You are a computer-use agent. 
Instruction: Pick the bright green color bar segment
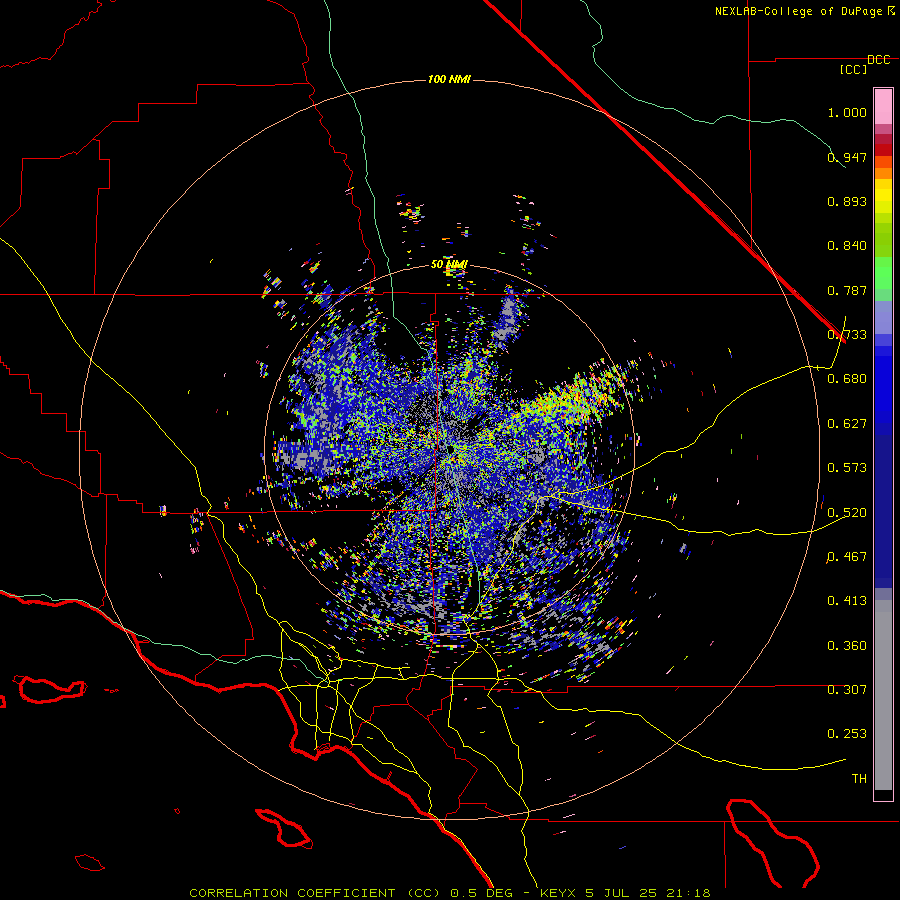point(883,273)
